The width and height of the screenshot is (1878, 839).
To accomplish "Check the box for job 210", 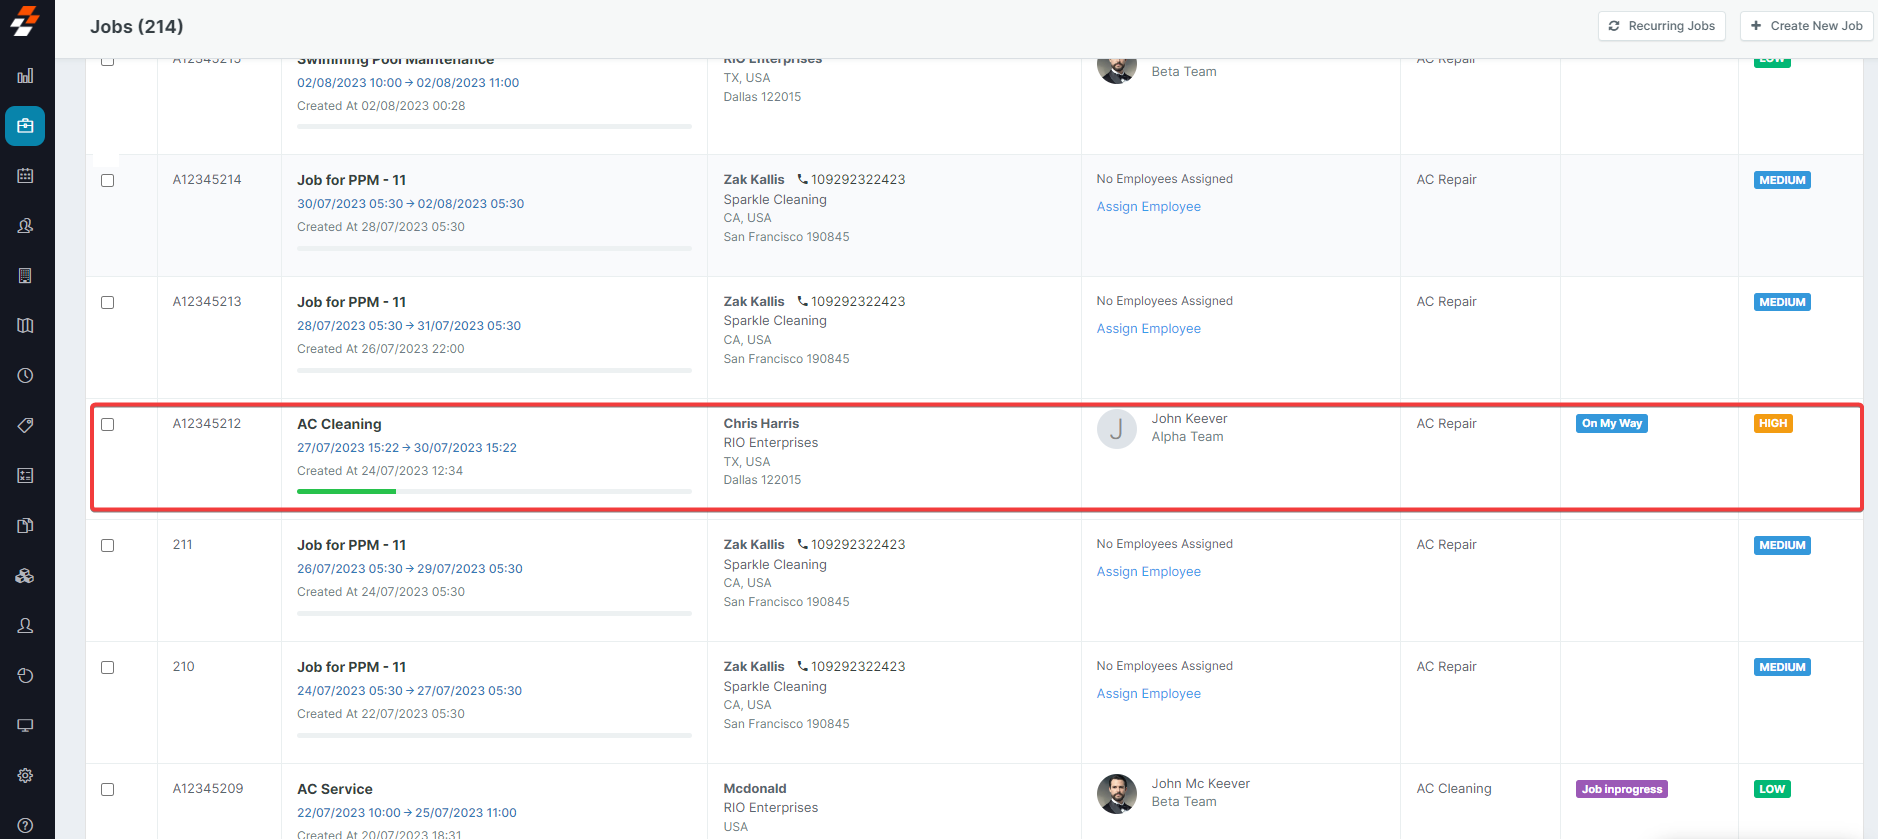I will (x=108, y=668).
